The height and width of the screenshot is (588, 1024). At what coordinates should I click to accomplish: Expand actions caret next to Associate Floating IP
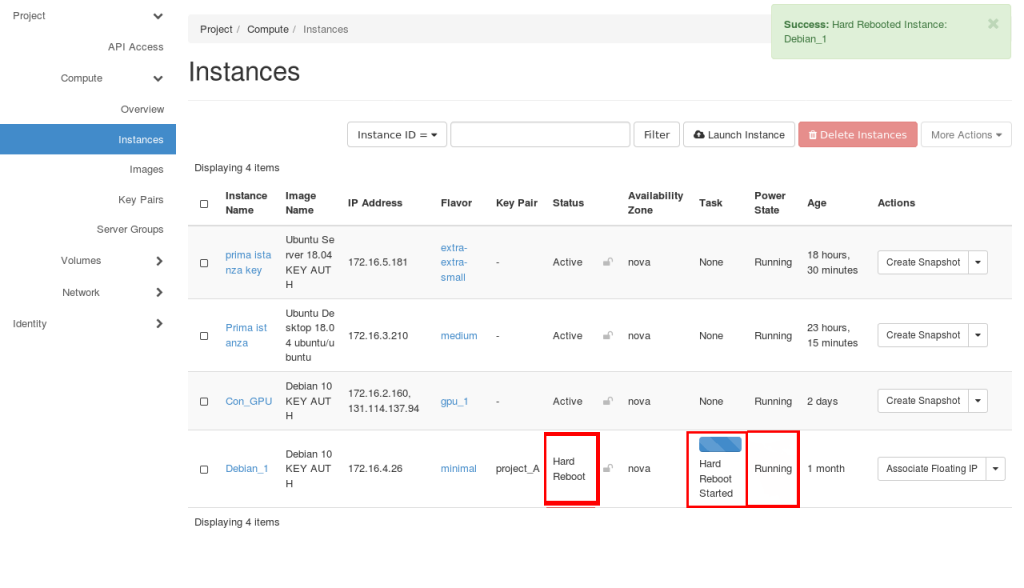pyautogui.click(x=996, y=469)
